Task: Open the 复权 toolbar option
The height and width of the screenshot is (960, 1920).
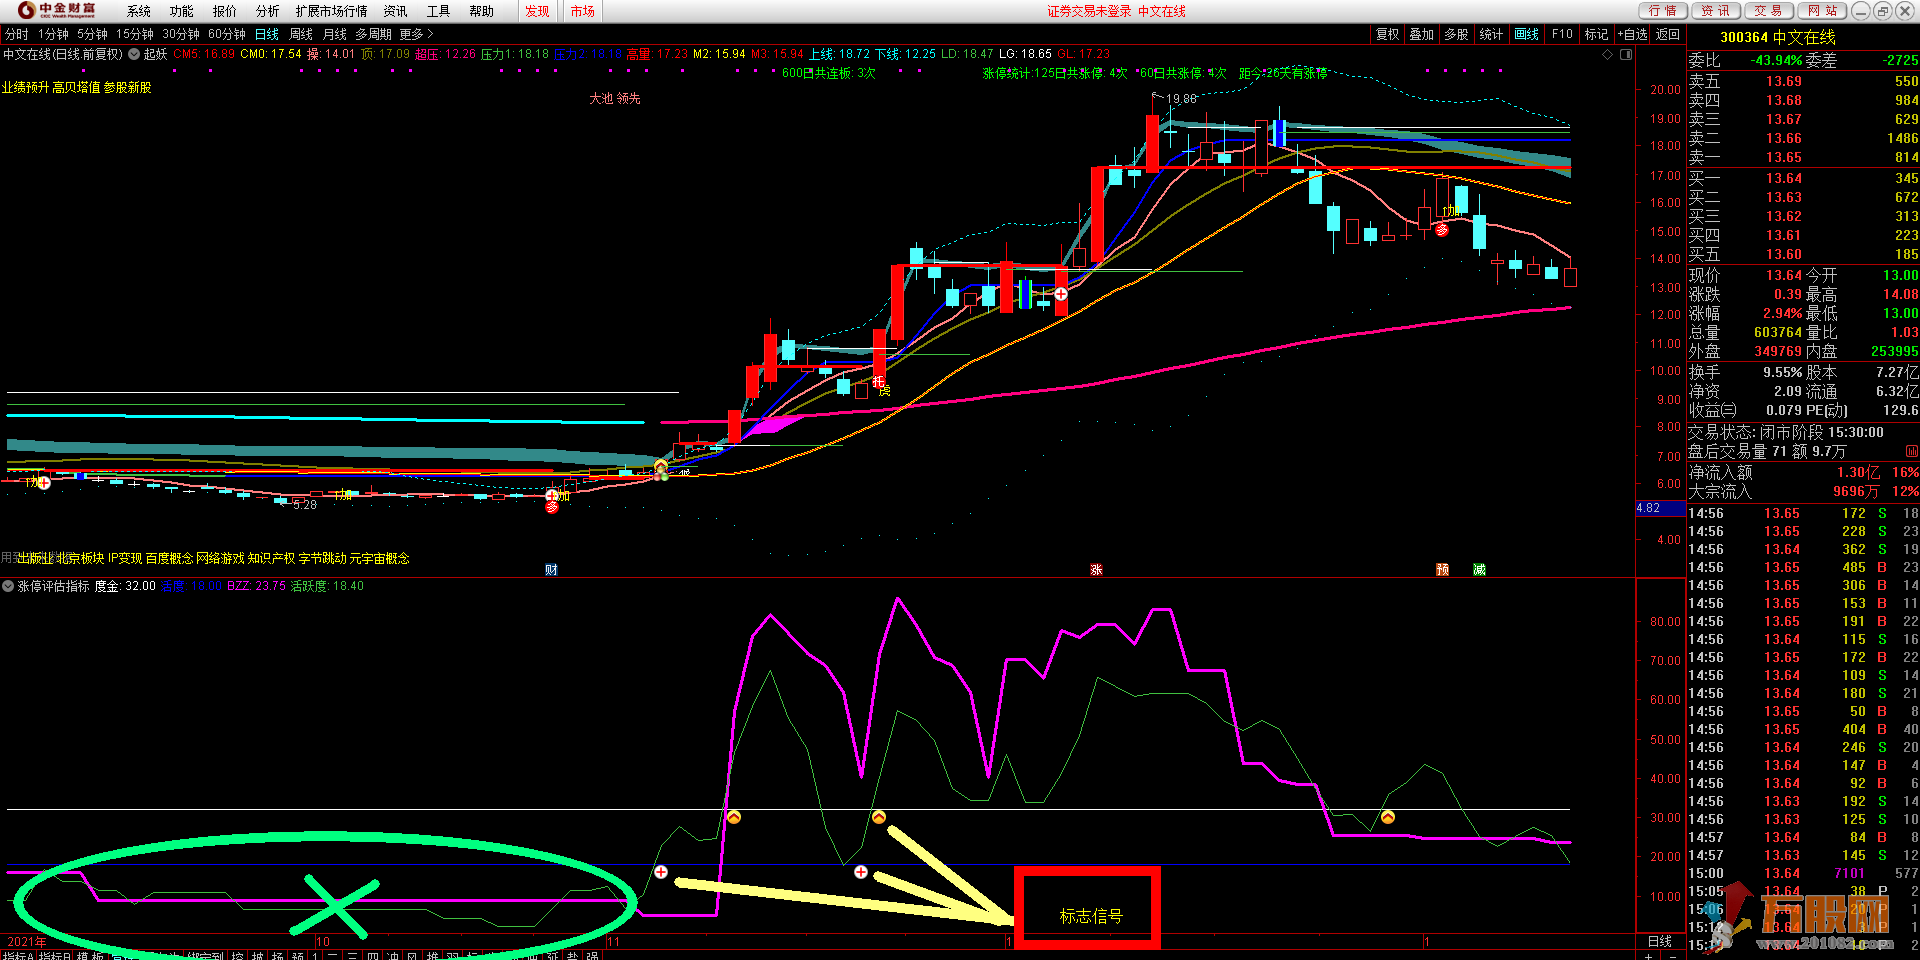Action: [1388, 34]
